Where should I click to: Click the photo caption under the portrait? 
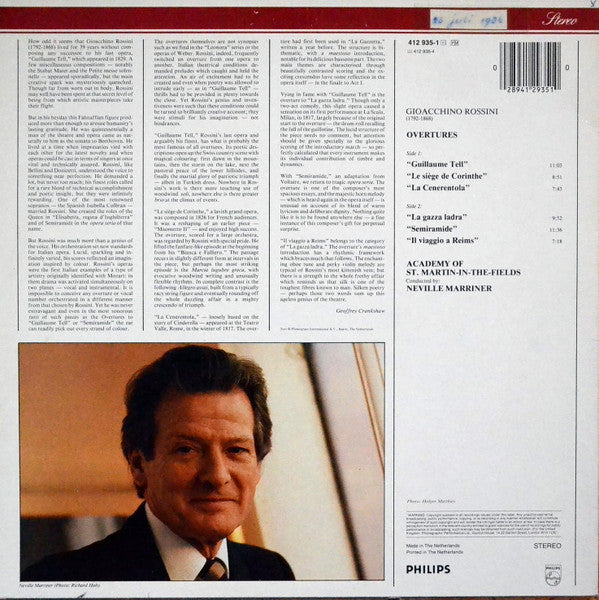(60, 585)
